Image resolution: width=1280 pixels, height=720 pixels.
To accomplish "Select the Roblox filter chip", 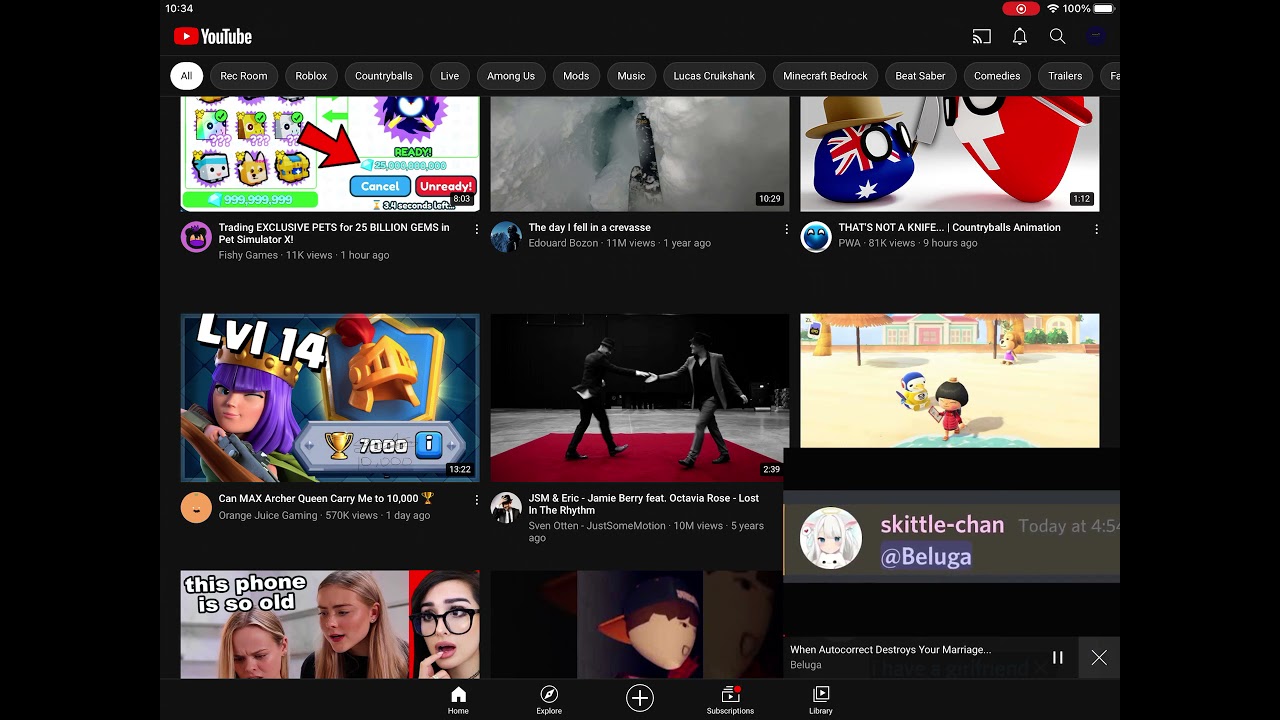I will pyautogui.click(x=311, y=76).
